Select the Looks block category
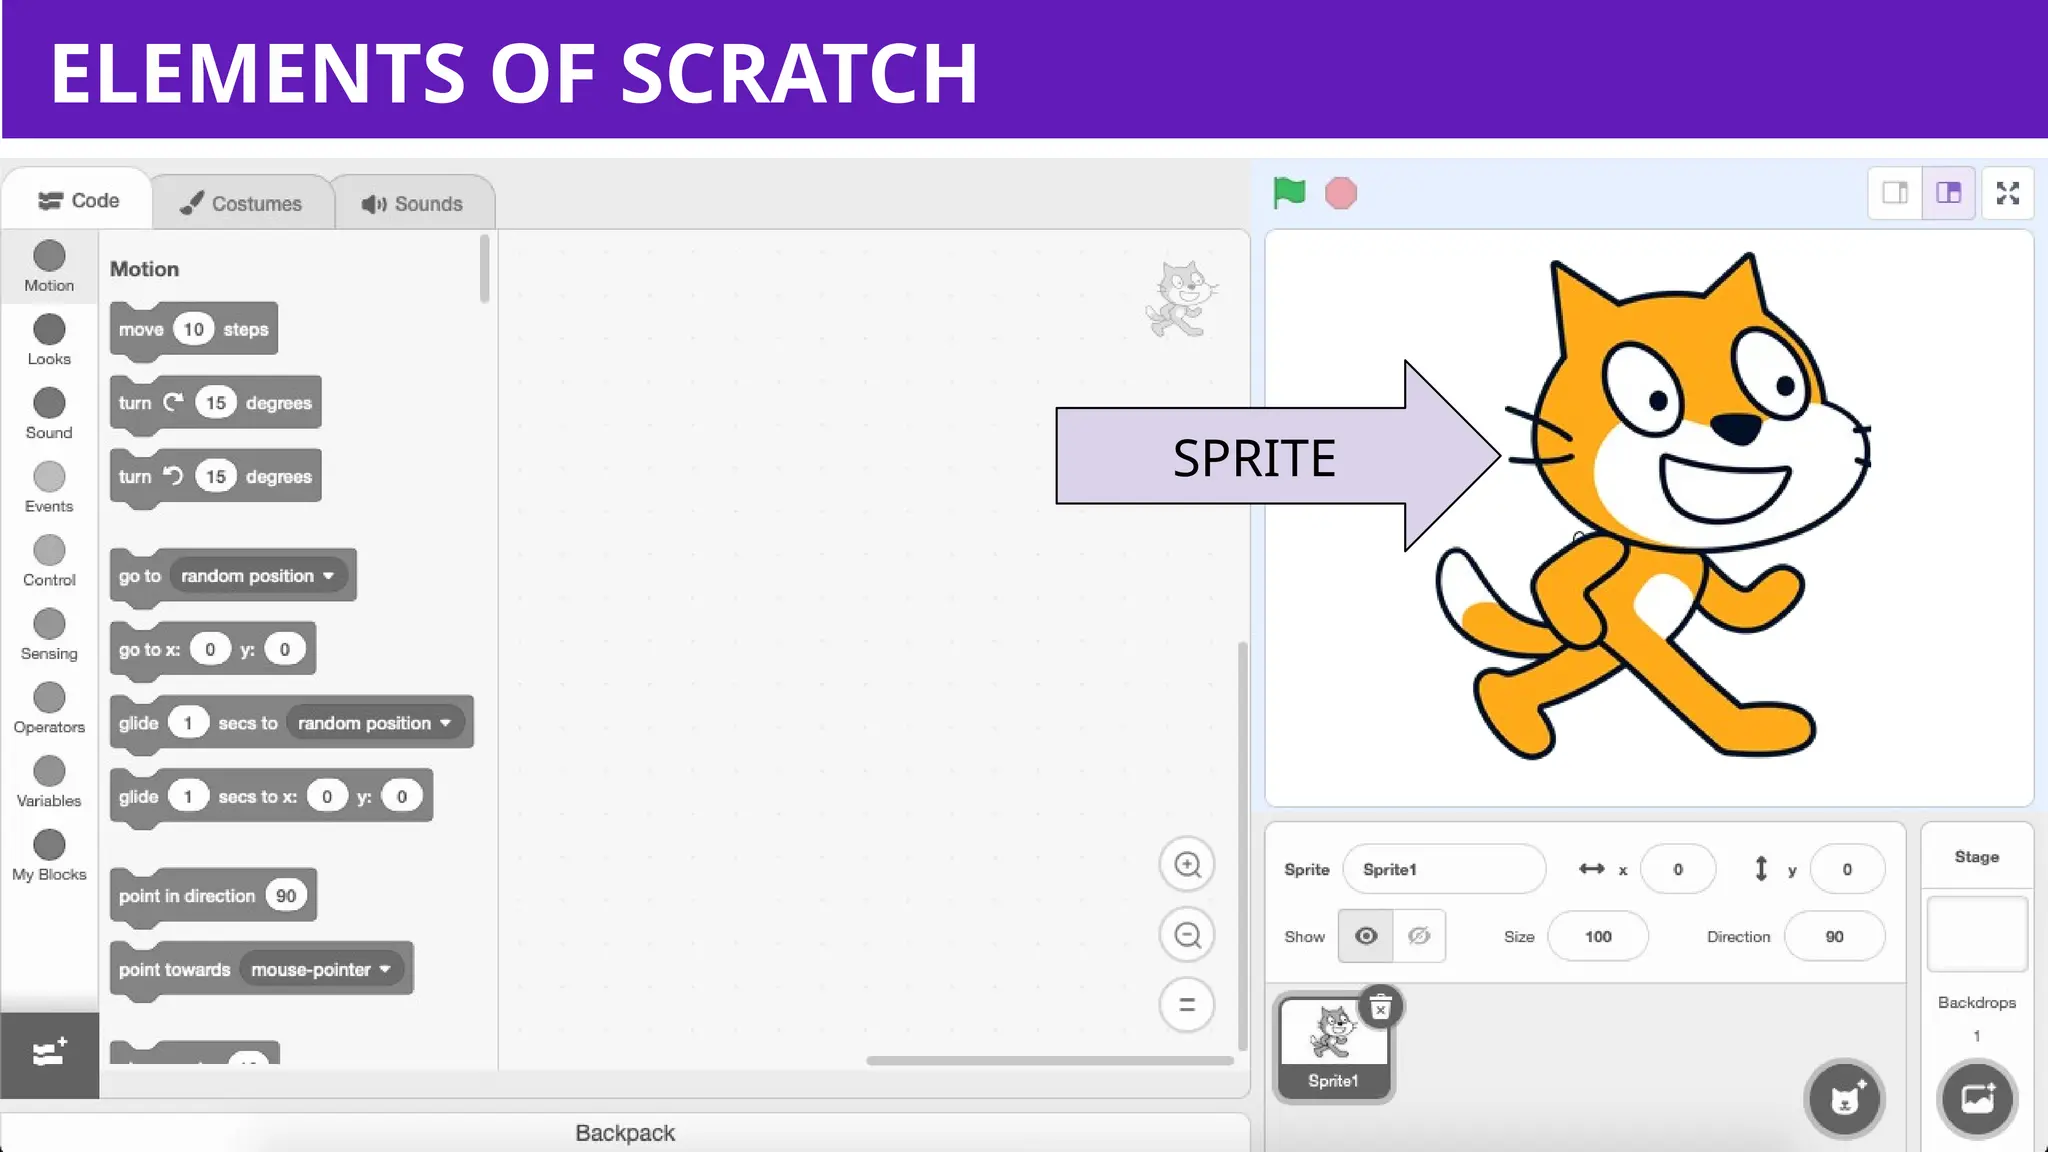The width and height of the screenshot is (2048, 1152). click(x=49, y=340)
